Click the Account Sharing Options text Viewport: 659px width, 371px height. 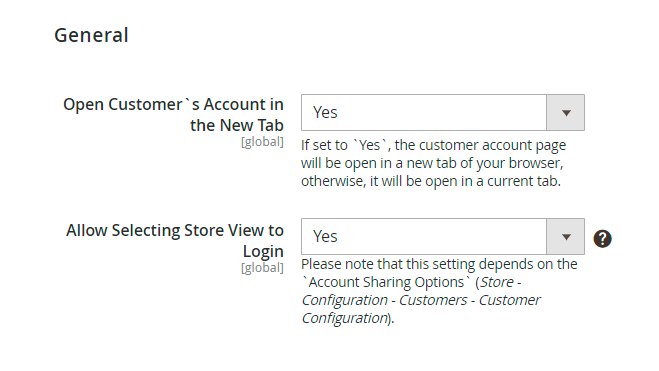[x=385, y=282]
